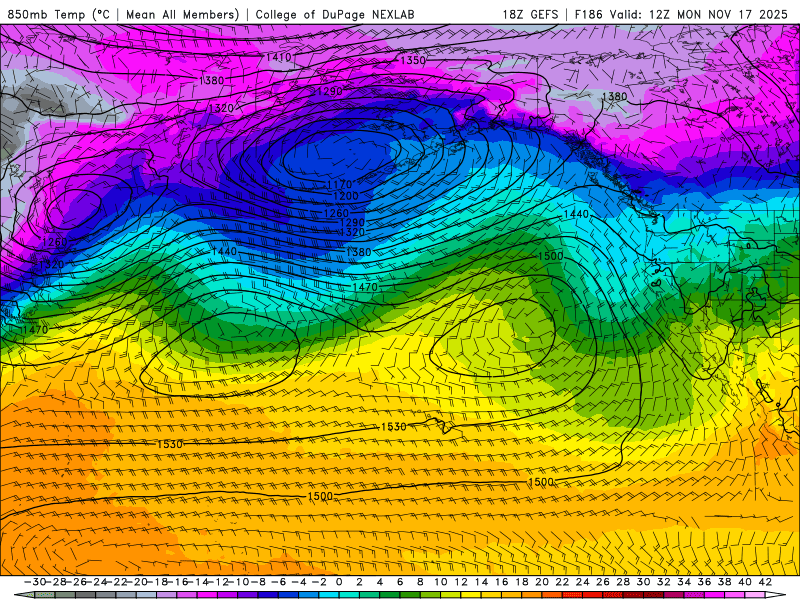Image resolution: width=800 pixels, height=600 pixels.
Task: Click the 1200 contour label
Action: tap(346, 196)
